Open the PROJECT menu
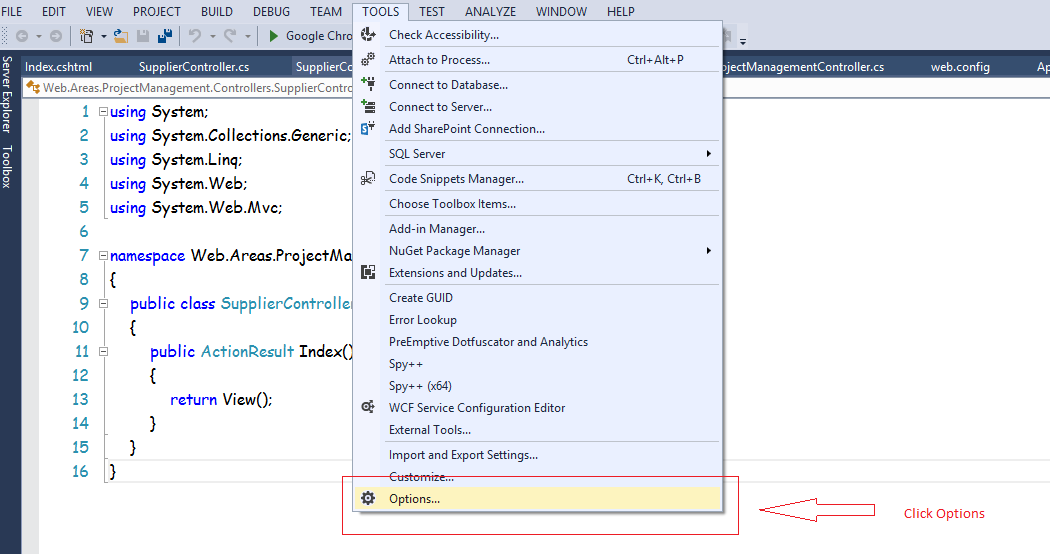The width and height of the screenshot is (1050, 554). coord(157,11)
